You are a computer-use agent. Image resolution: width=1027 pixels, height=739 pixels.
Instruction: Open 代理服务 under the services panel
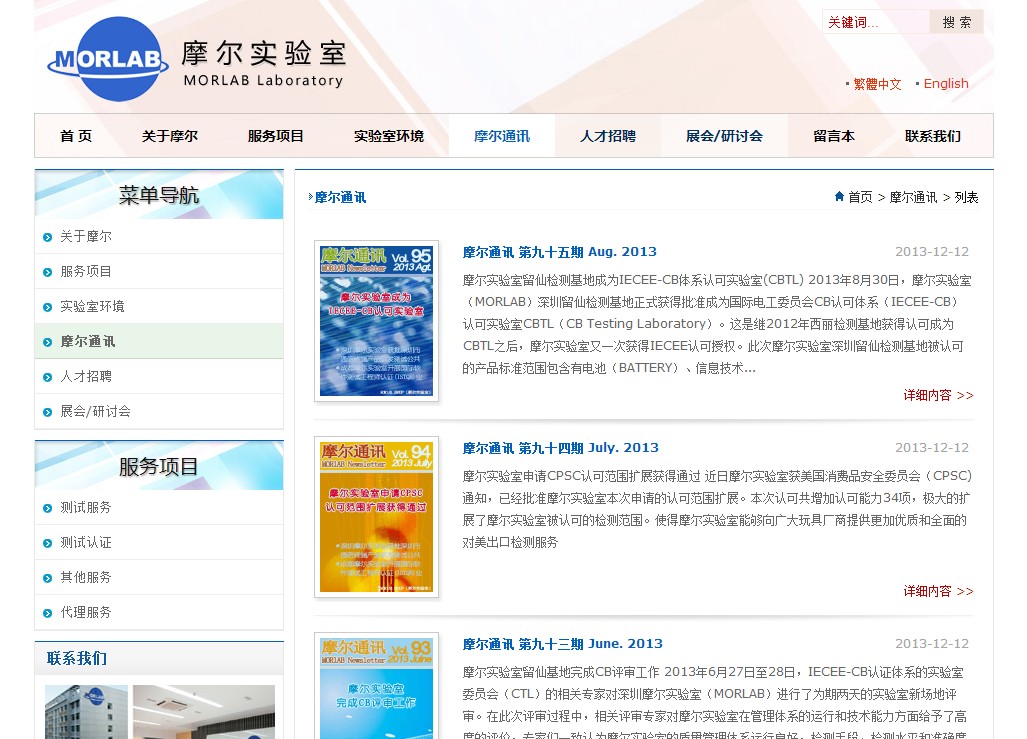tap(86, 613)
